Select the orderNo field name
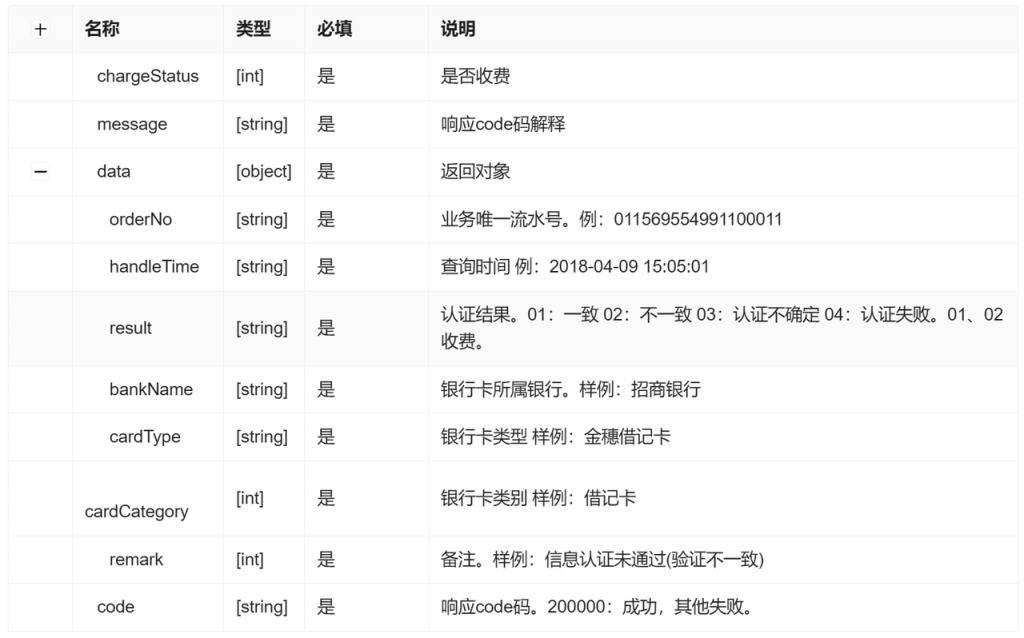This screenshot has height=638, width=1024. (x=141, y=220)
